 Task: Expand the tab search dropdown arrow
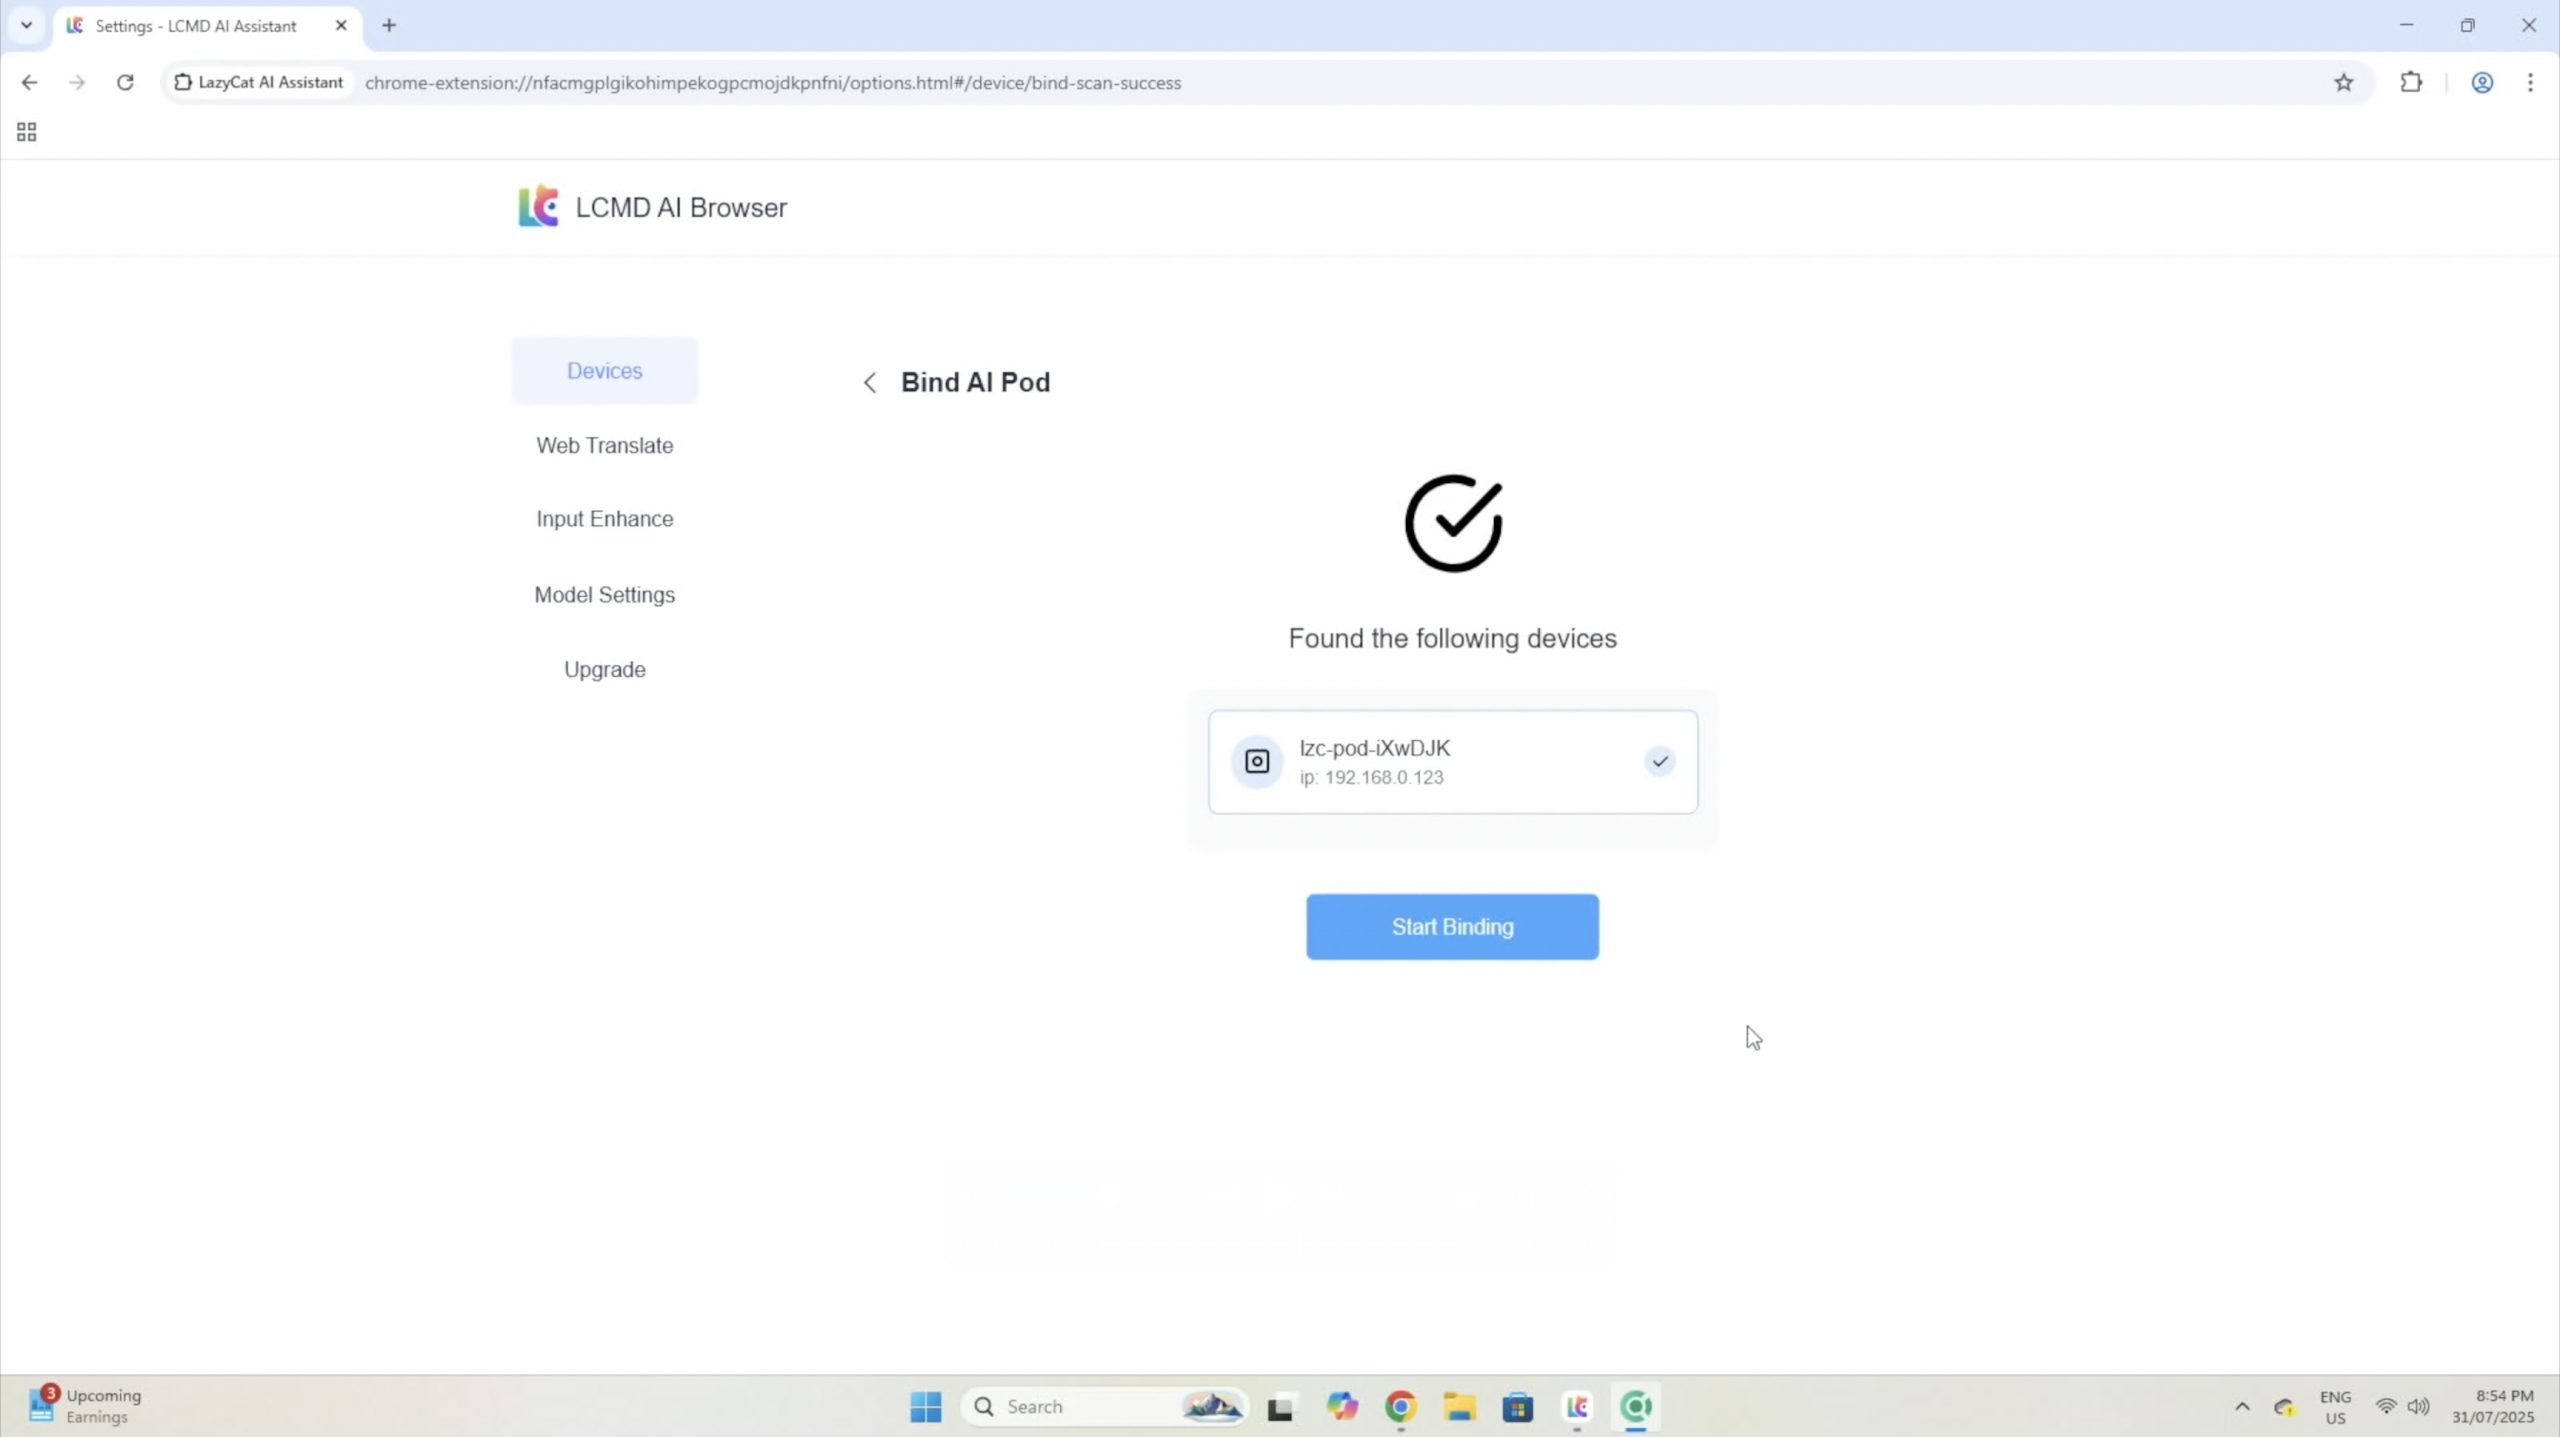click(x=27, y=25)
